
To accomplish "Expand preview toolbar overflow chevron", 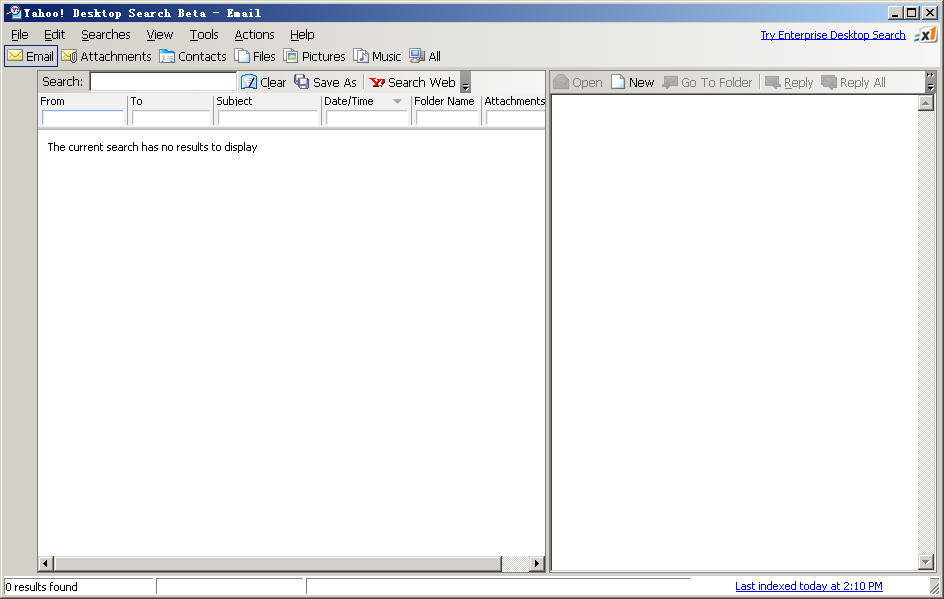I will click(930, 81).
